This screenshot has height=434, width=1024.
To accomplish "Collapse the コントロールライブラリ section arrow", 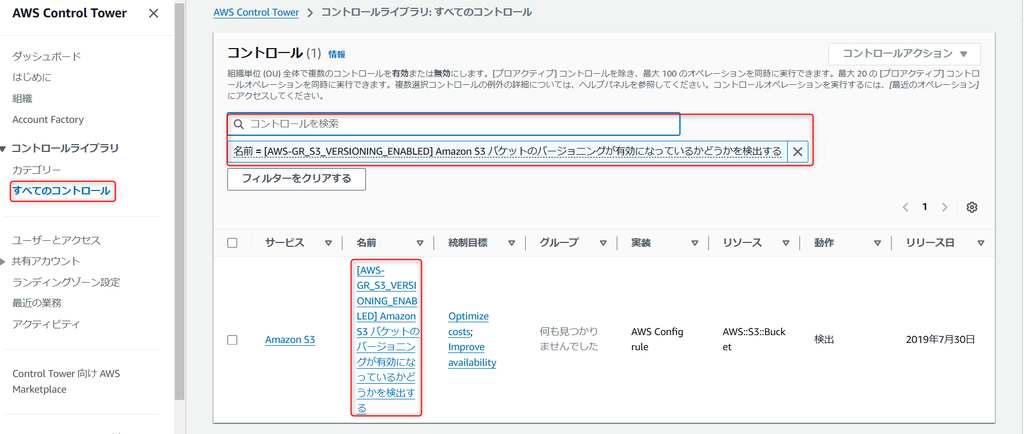I will point(4,149).
